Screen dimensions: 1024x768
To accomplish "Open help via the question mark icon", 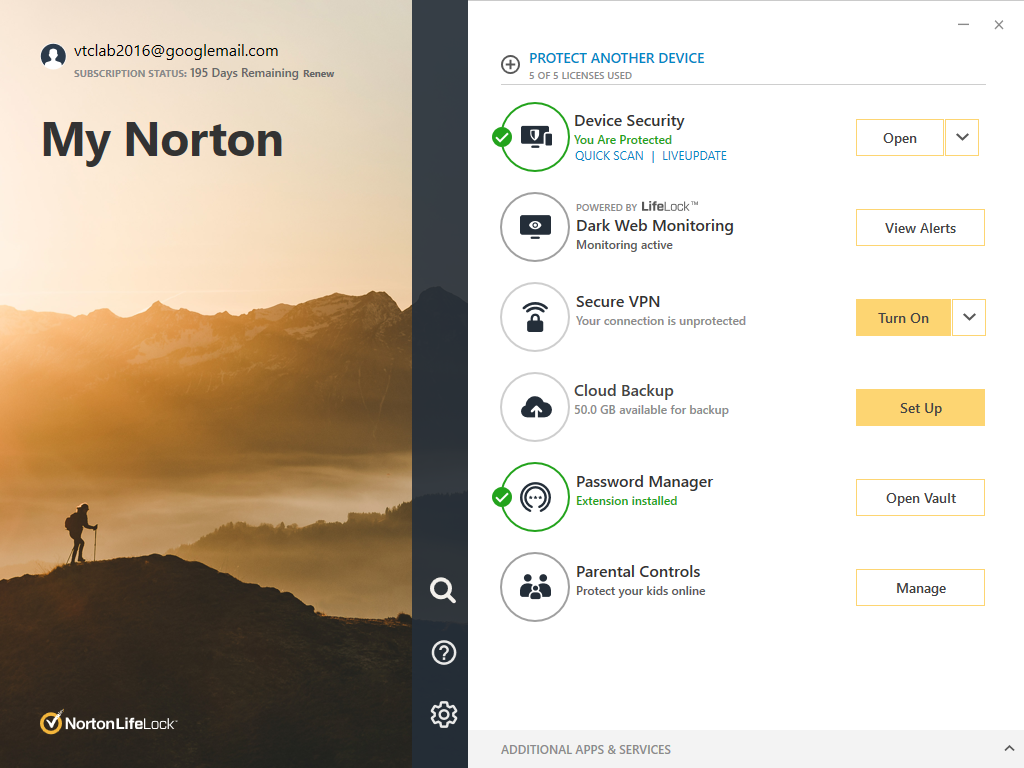I will click(443, 653).
